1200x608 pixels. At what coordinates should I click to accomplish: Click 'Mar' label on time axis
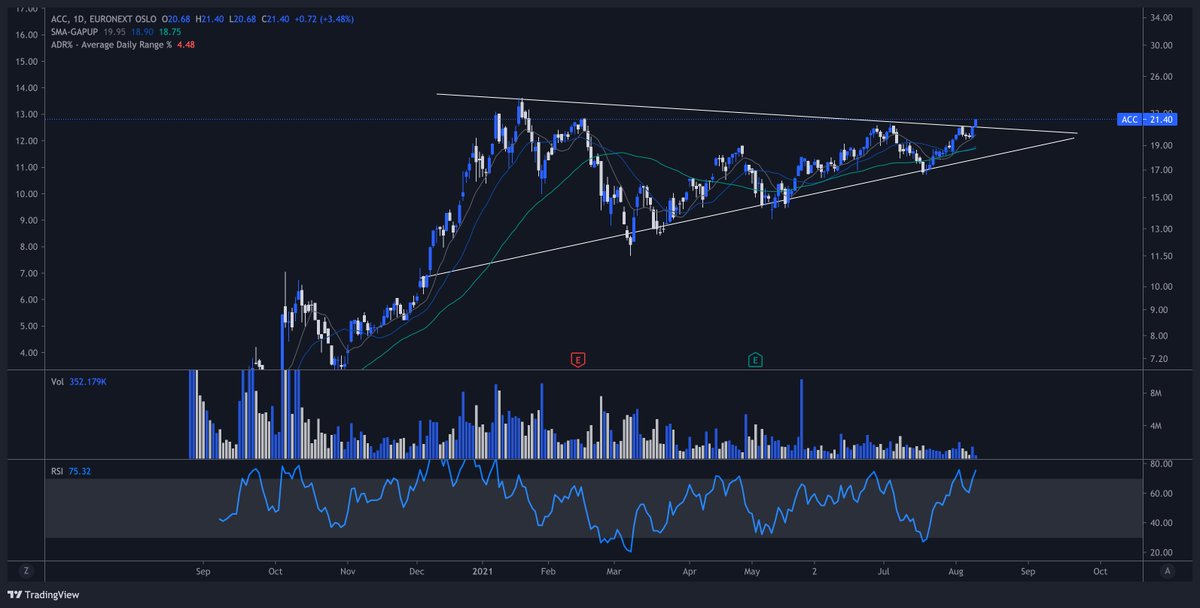[616, 570]
